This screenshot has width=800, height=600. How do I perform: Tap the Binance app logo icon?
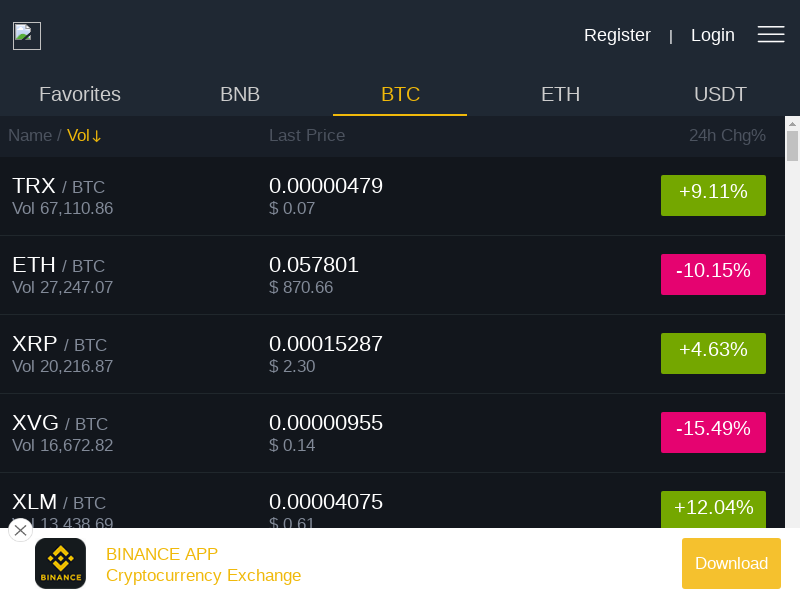coord(60,563)
